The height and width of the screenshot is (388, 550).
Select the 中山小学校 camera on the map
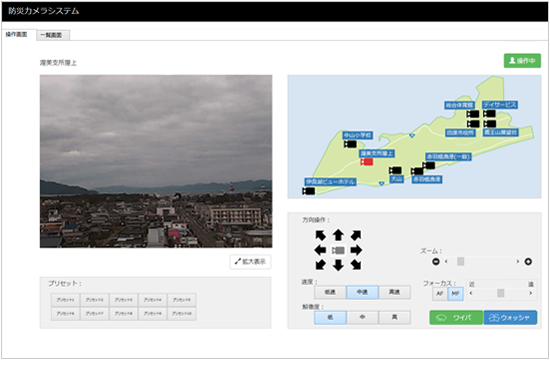(350, 144)
